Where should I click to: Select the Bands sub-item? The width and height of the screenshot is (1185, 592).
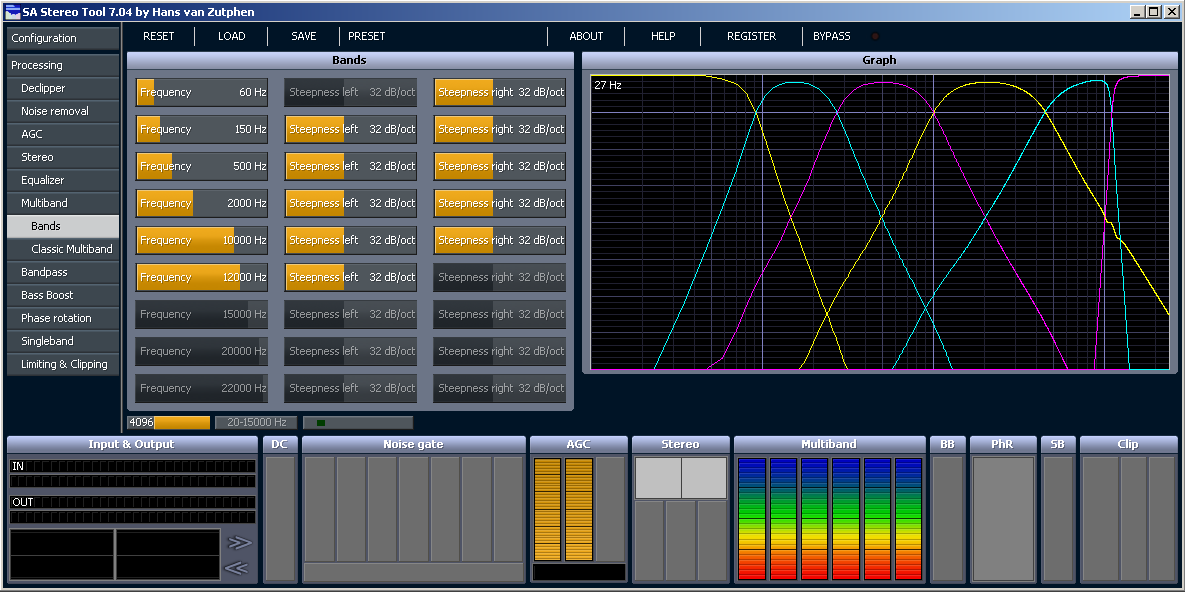[63, 226]
